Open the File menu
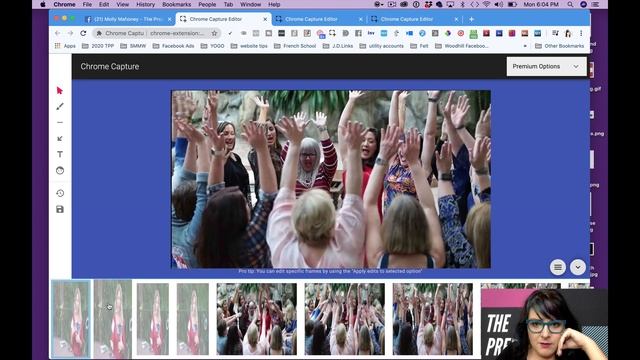Screen dimensions: 640x360 [x=87, y=4]
